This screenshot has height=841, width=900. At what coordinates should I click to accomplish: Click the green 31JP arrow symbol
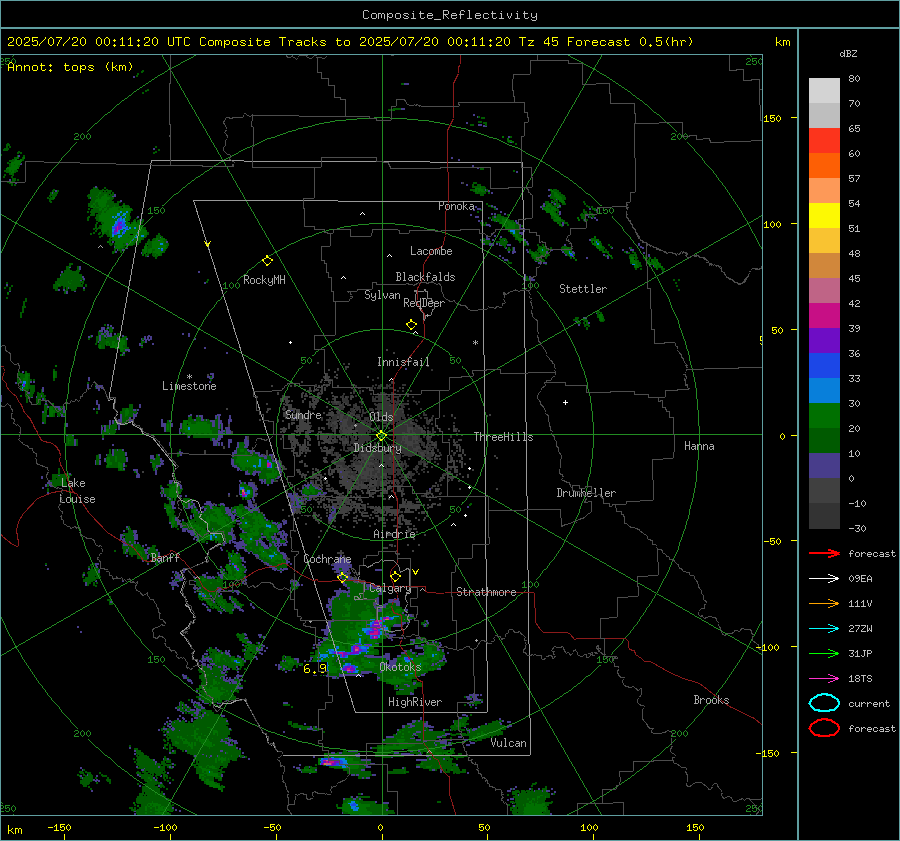pyautogui.click(x=824, y=653)
